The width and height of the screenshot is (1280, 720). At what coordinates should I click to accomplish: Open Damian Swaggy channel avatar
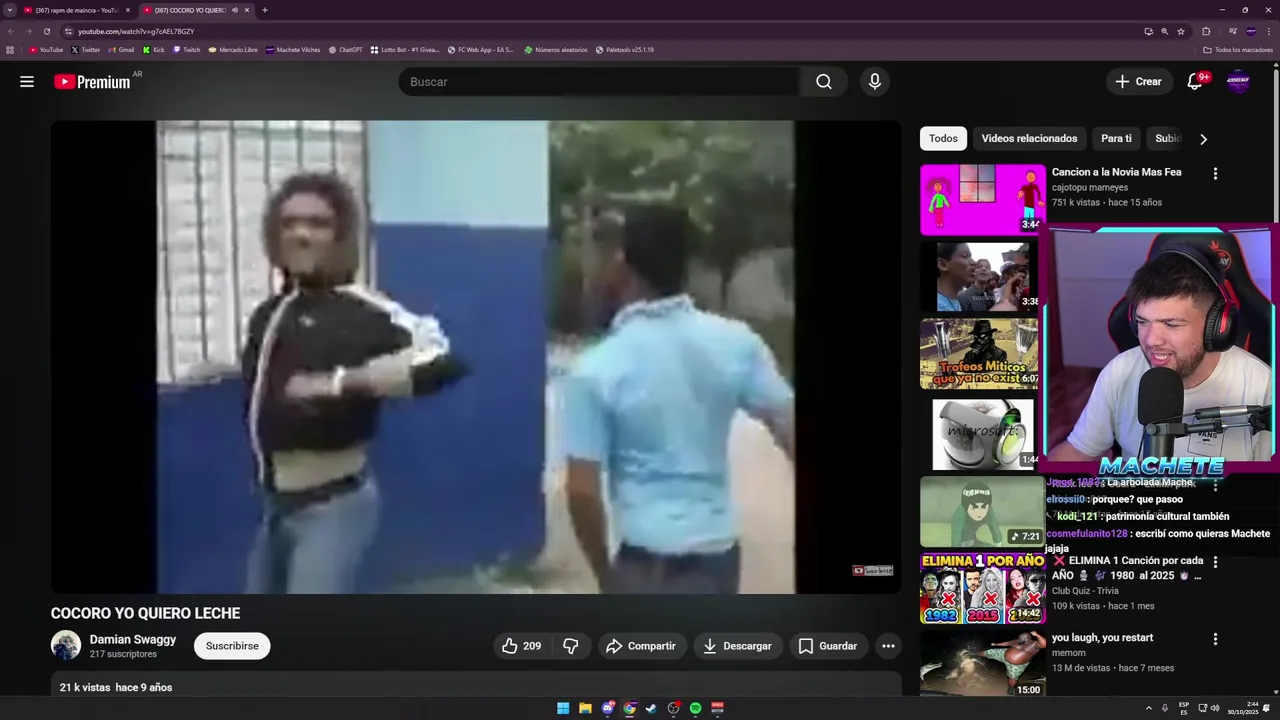[66, 646]
